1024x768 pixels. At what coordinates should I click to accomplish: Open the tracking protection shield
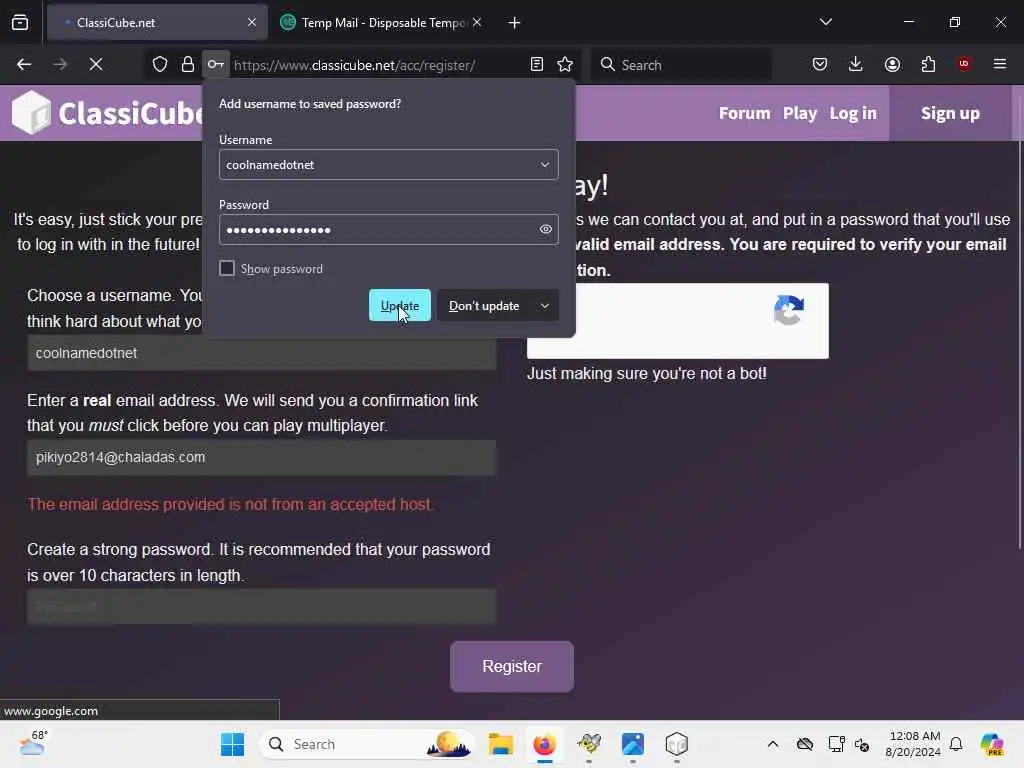click(160, 64)
